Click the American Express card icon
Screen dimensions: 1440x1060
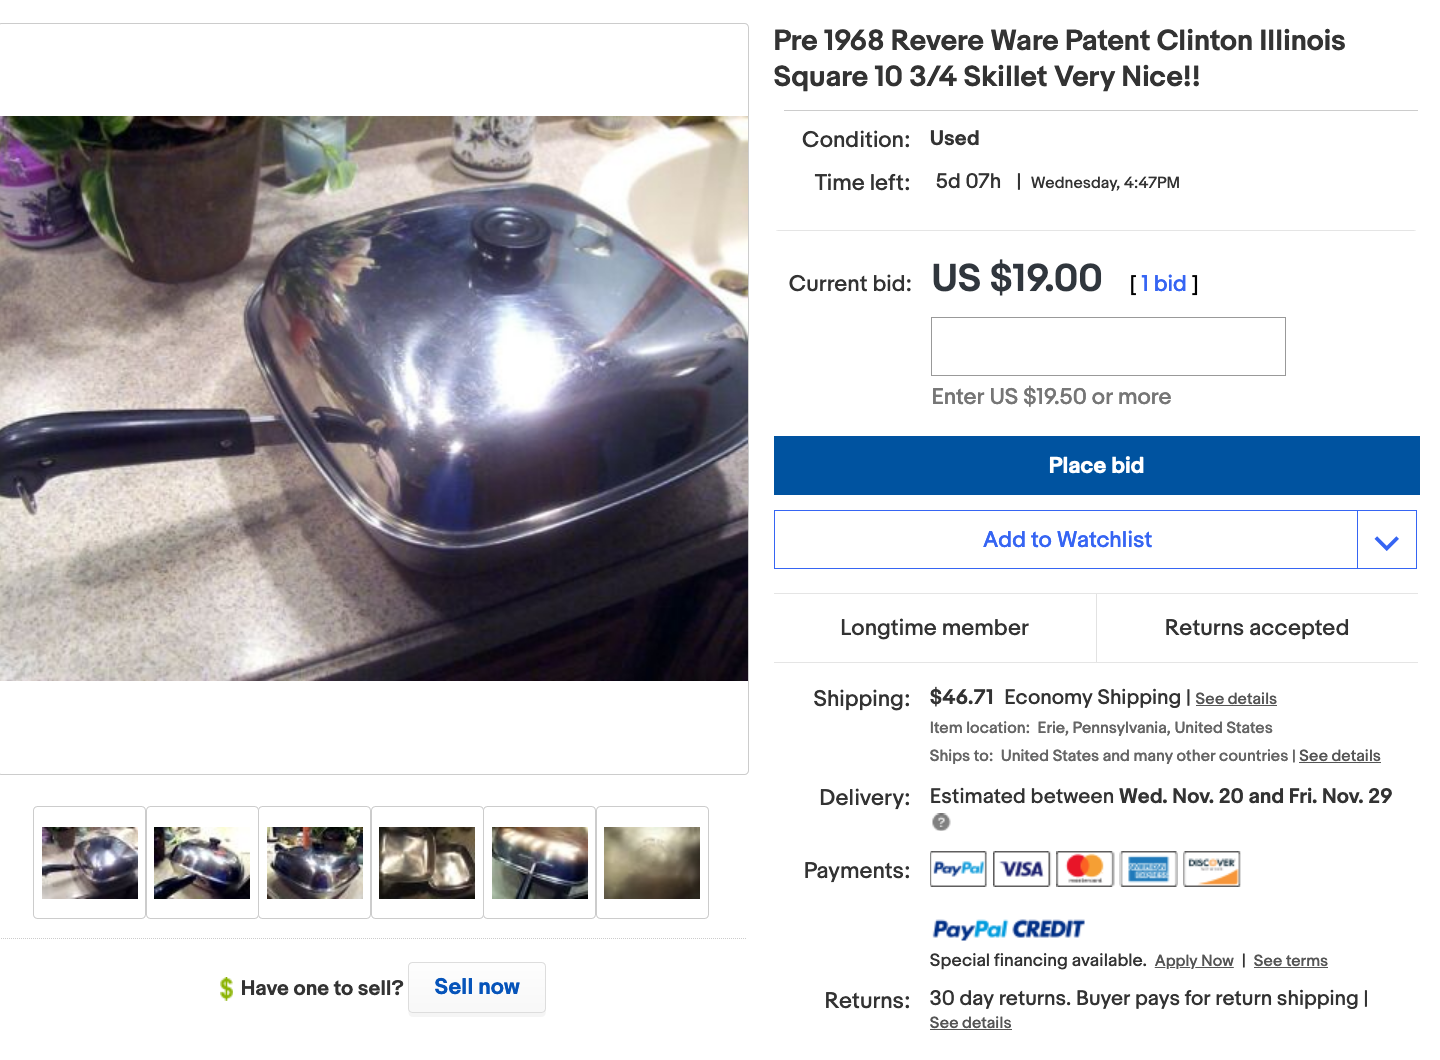1148,868
